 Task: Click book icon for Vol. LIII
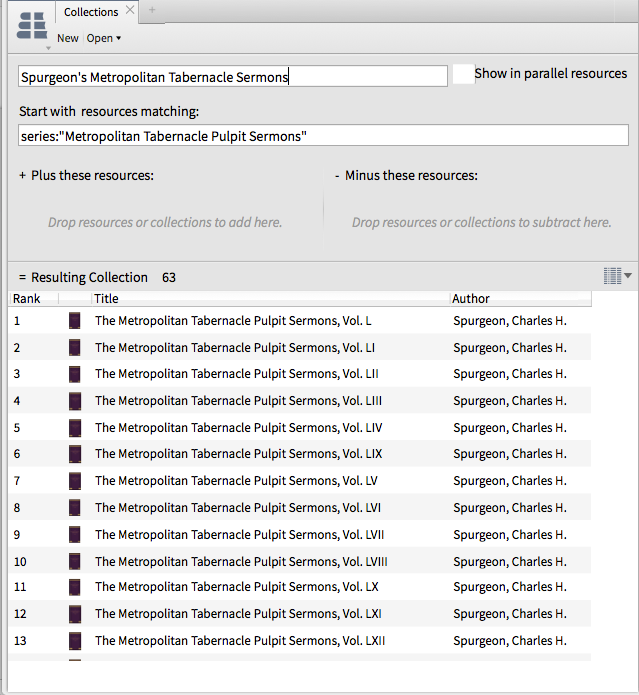[75, 401]
